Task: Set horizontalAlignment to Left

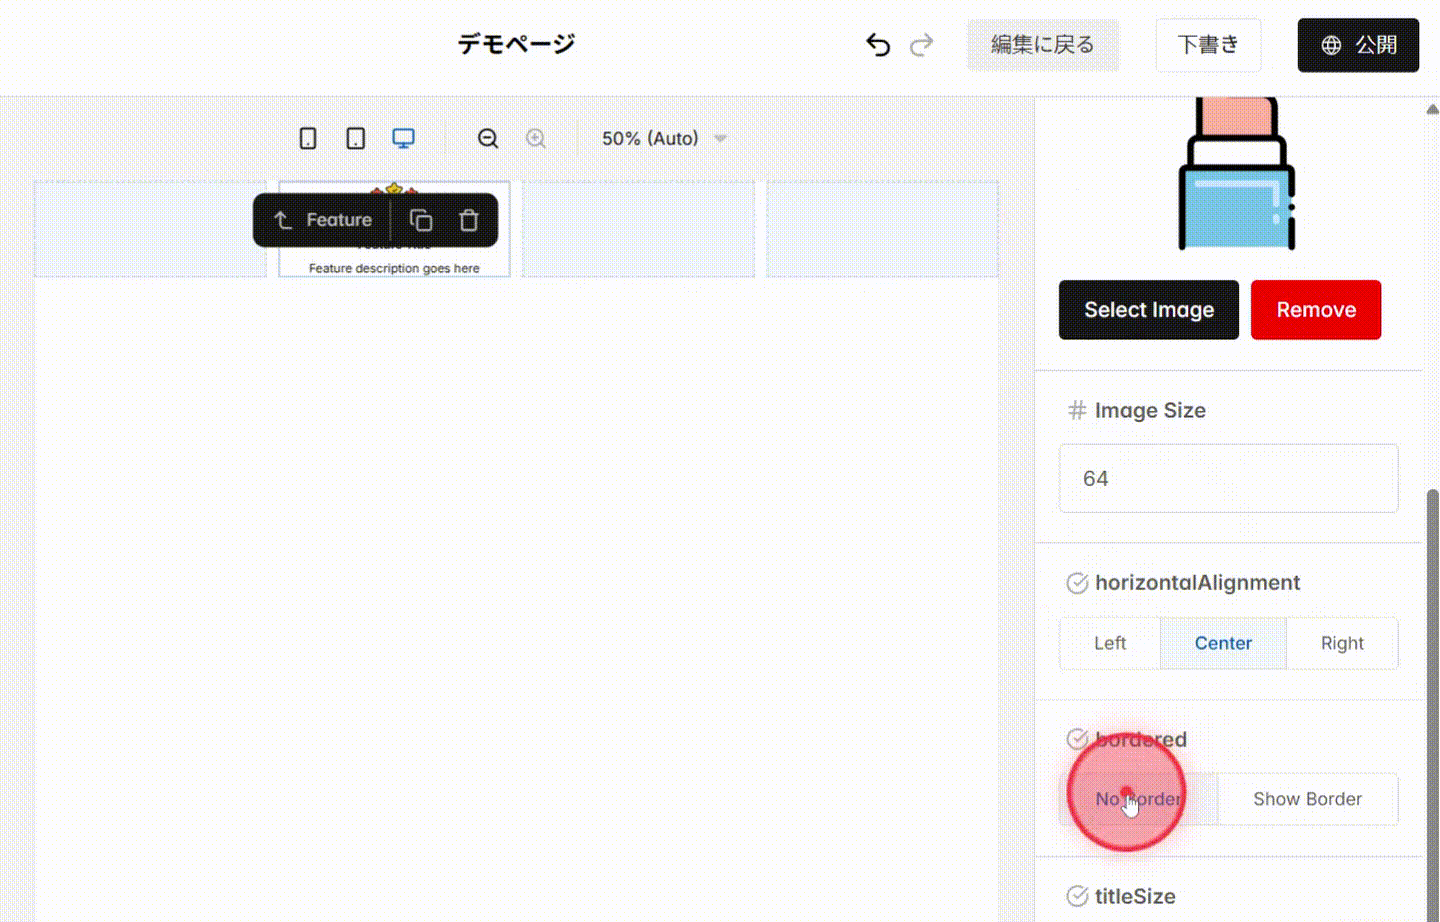Action: [1110, 643]
